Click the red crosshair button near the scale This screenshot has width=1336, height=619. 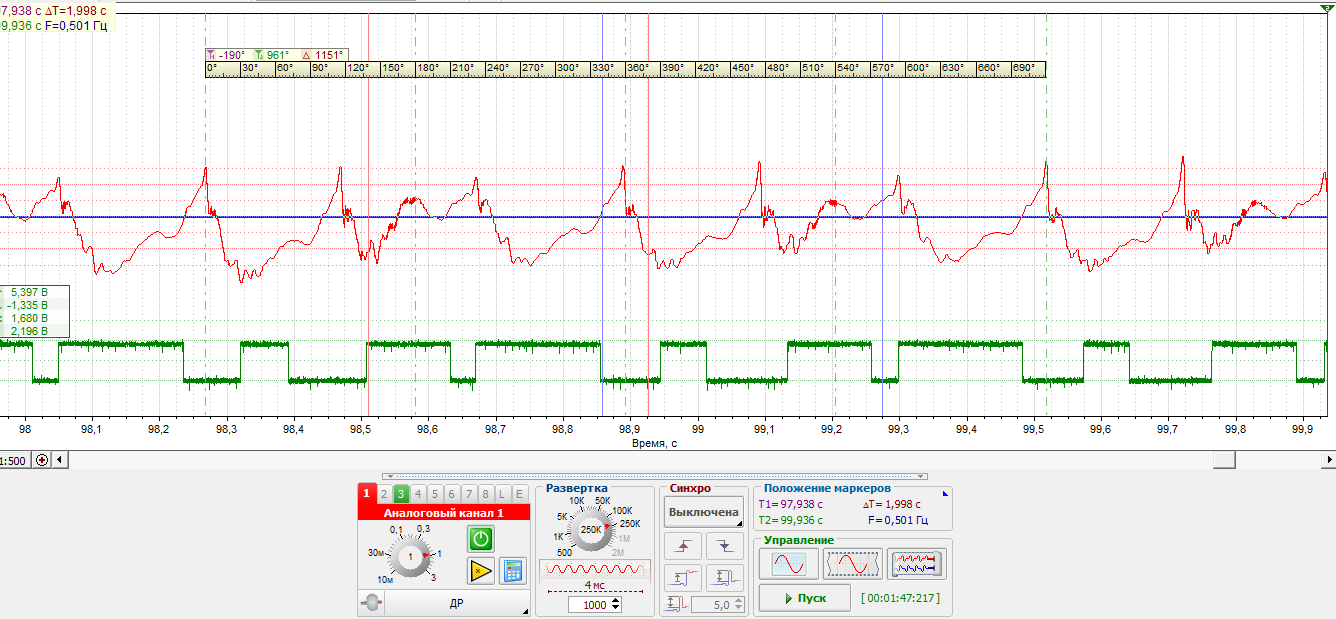pos(42,460)
